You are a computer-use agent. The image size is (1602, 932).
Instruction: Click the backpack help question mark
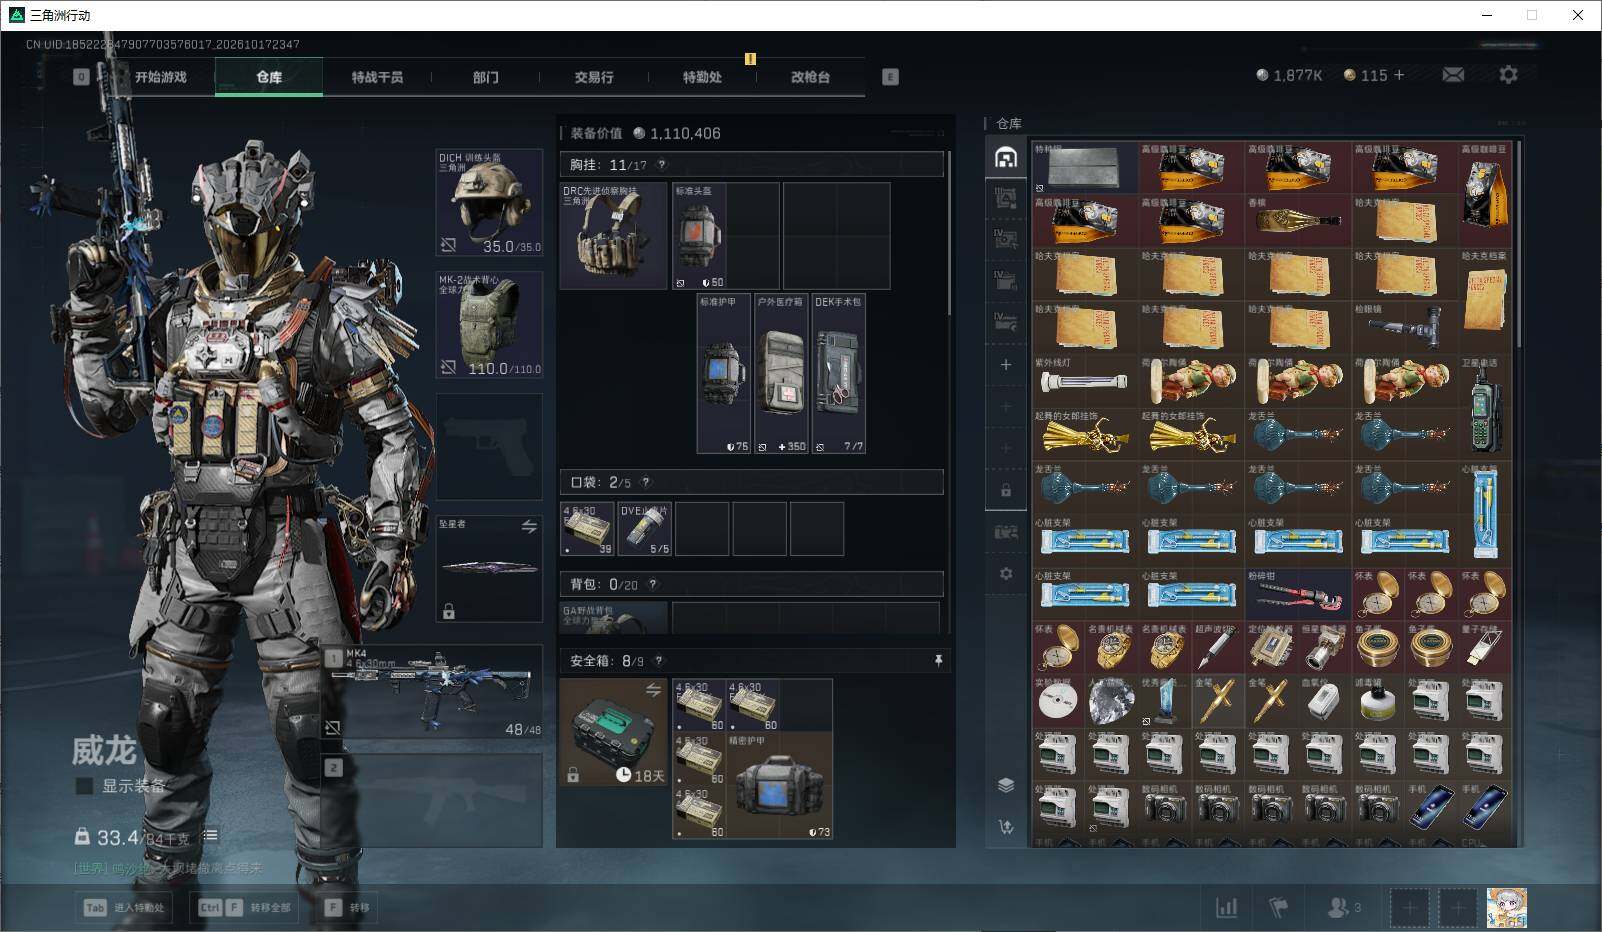(x=653, y=584)
